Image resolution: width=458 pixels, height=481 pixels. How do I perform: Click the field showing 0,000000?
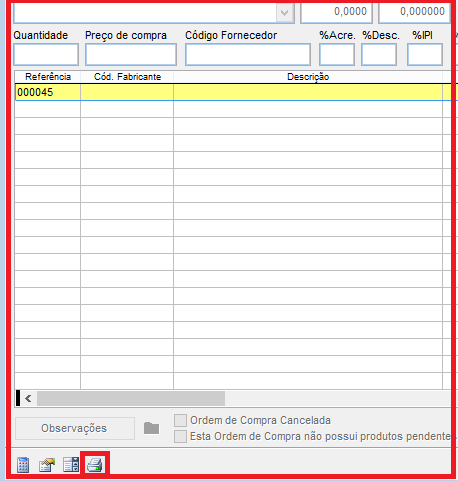414,13
